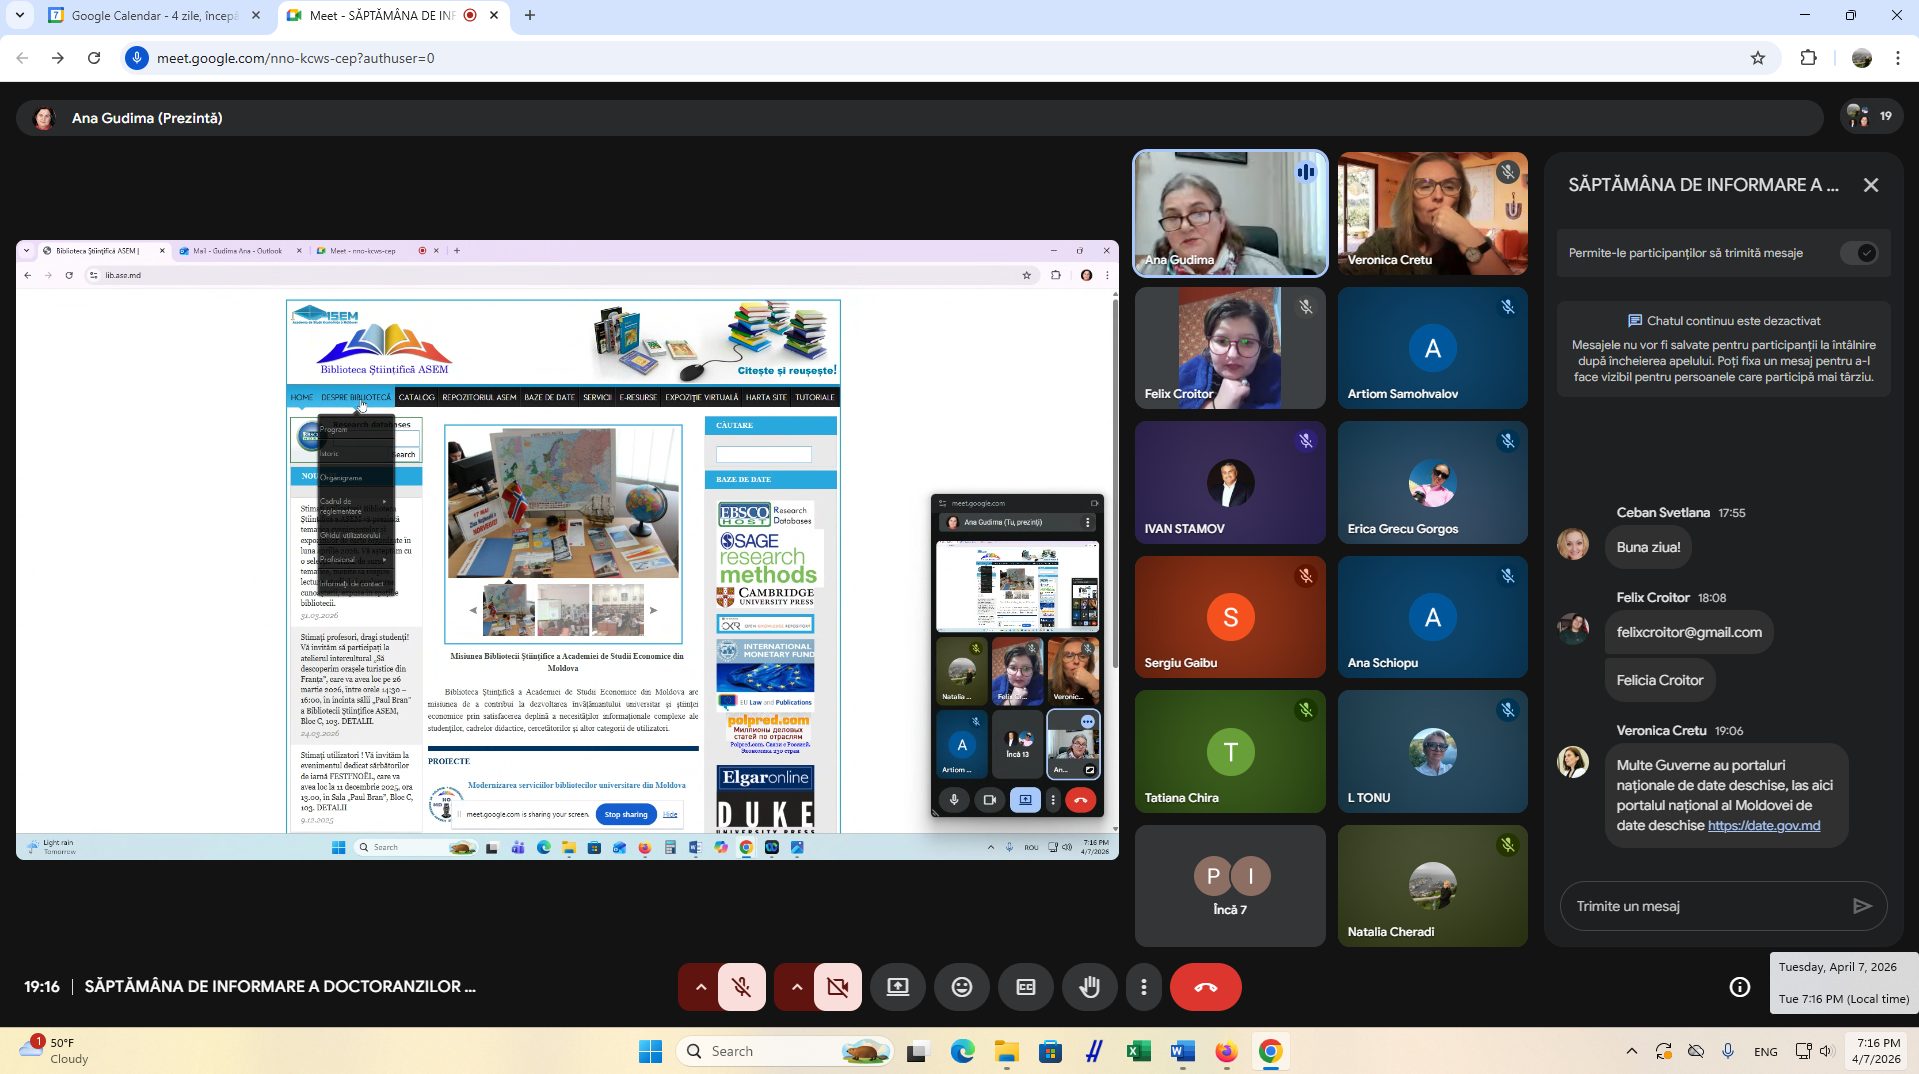Screen dimensions: 1919x1074
Task: Open the date.gov.md link in chat
Action: (x=1763, y=825)
